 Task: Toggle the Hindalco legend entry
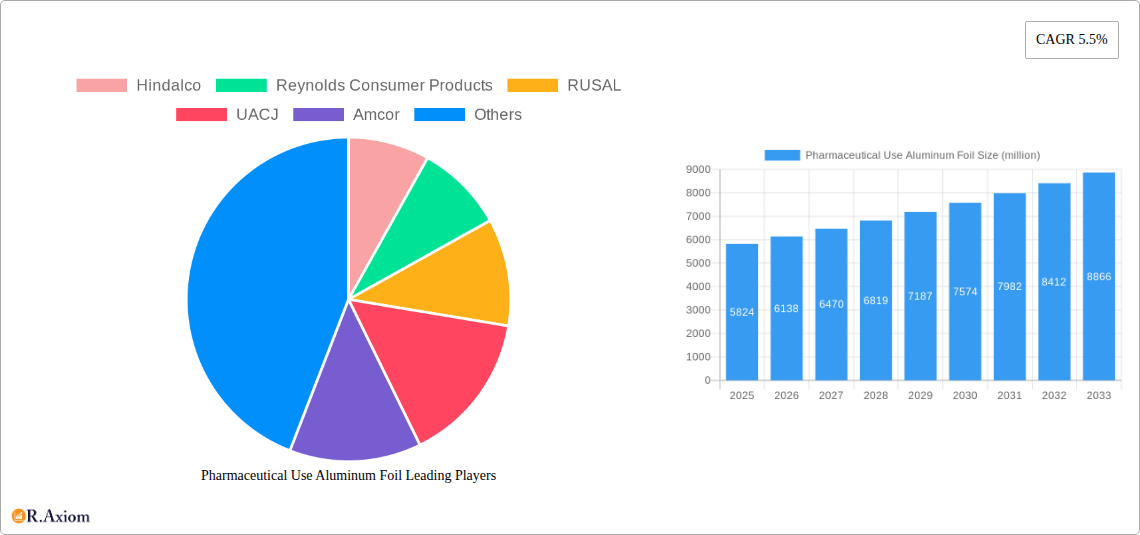click(139, 86)
